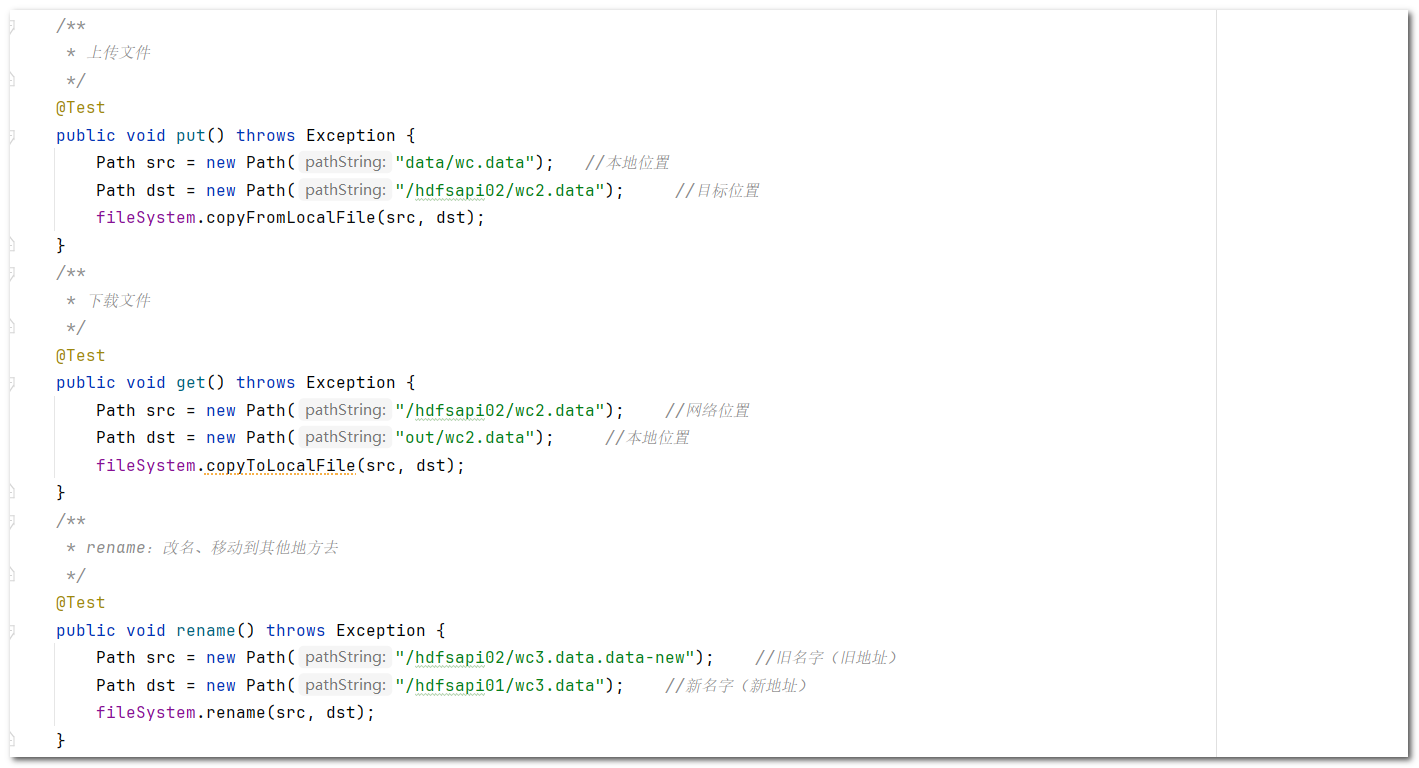Image resolution: width=1419 pixels, height=768 pixels.
Task: Click the copyFromLocalFile method call
Action: [290, 218]
